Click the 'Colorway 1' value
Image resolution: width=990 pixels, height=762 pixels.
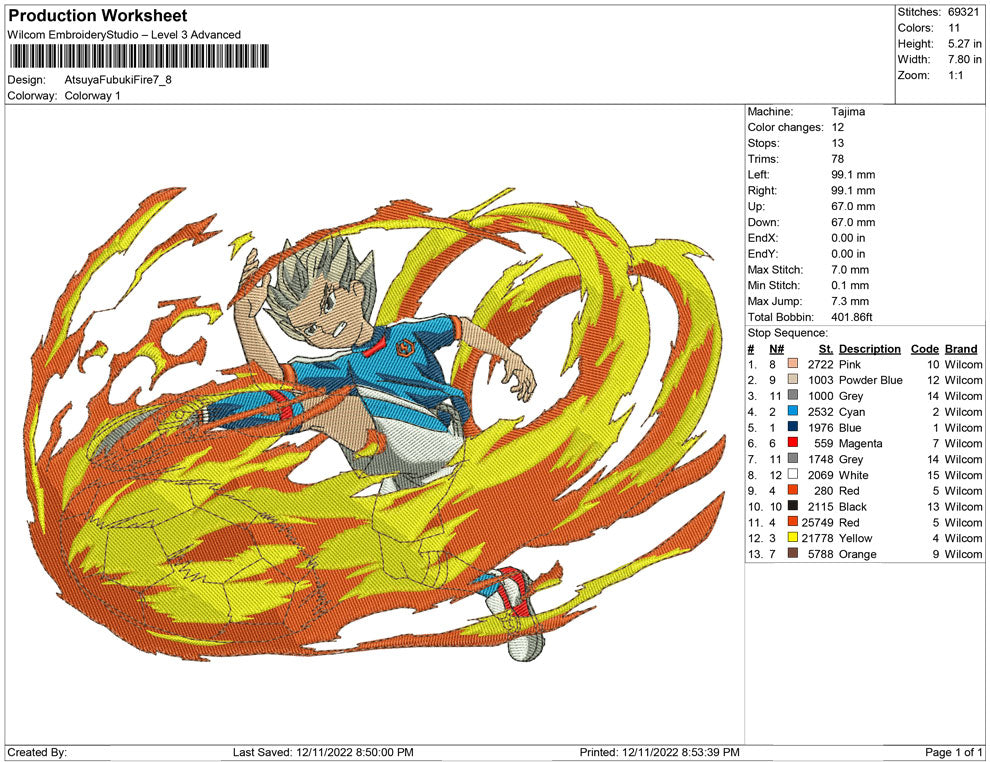(92, 95)
